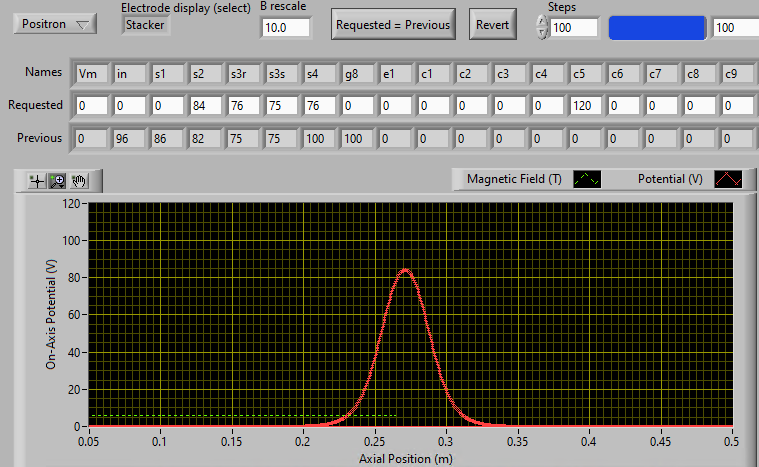The width and height of the screenshot is (759, 467).
Task: Click the blue progress bar
Action: [657, 27]
